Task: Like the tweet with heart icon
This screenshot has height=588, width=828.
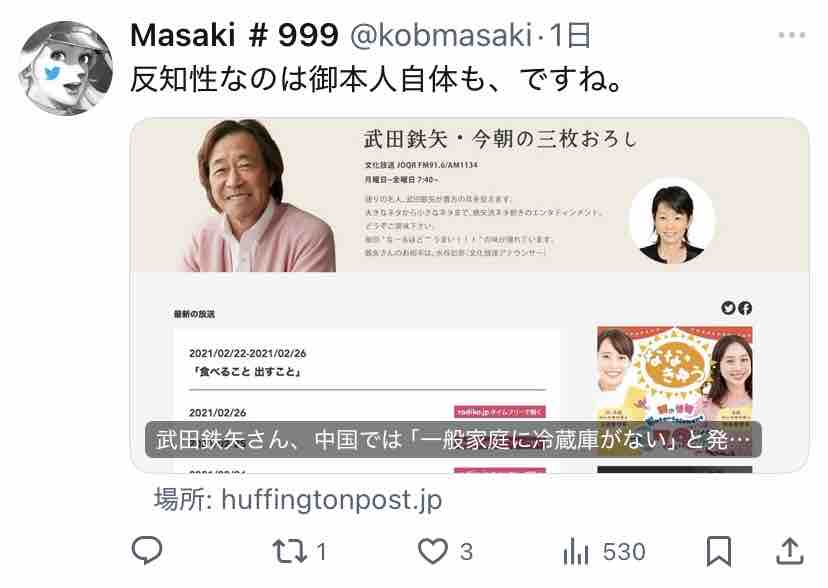Action: coord(432,551)
